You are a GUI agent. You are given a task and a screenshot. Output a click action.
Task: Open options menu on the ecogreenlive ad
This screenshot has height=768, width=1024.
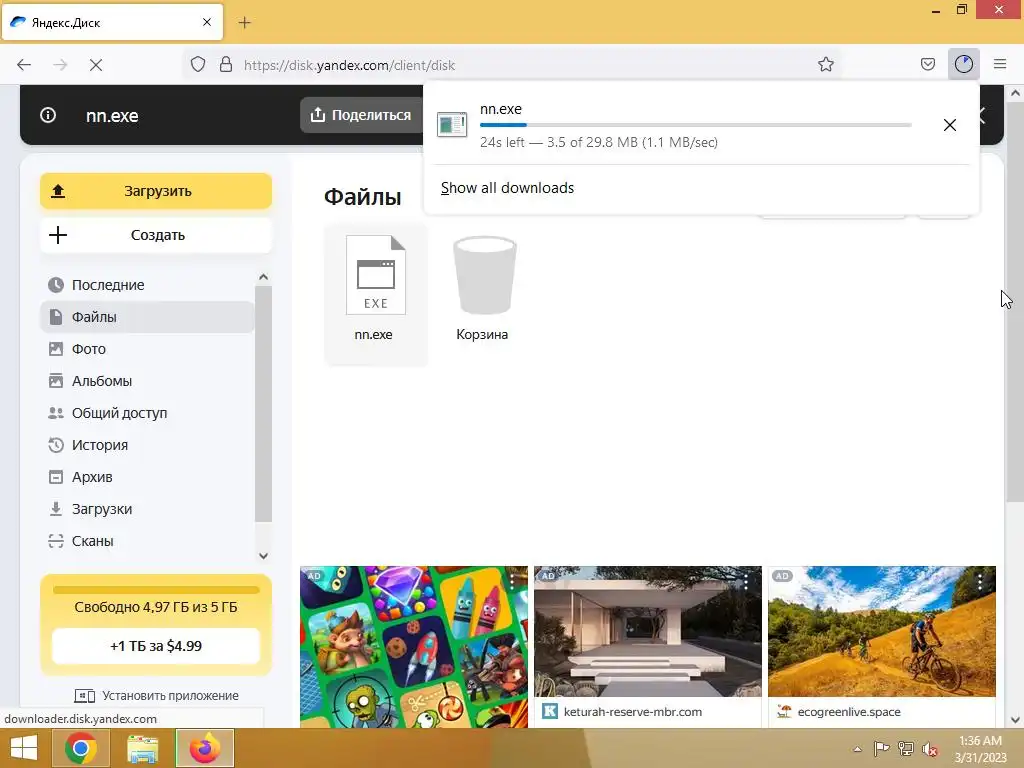(980, 581)
